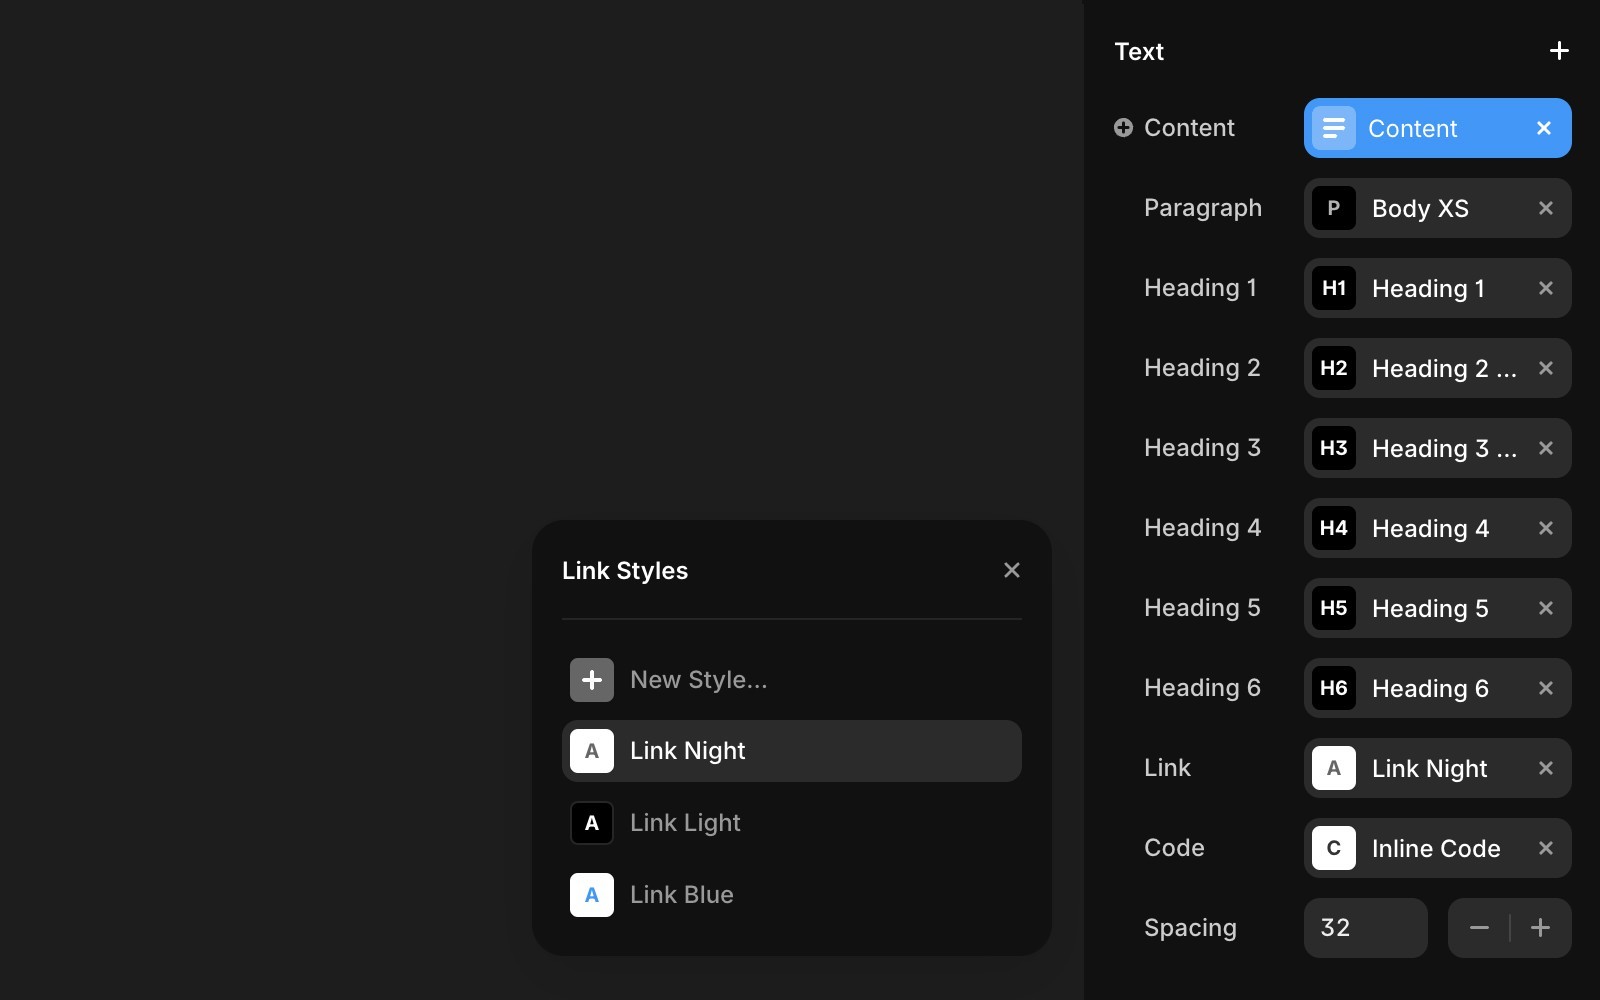Click the A icon next to Link Night
Screen dimensions: 1600x1000
(1333, 768)
